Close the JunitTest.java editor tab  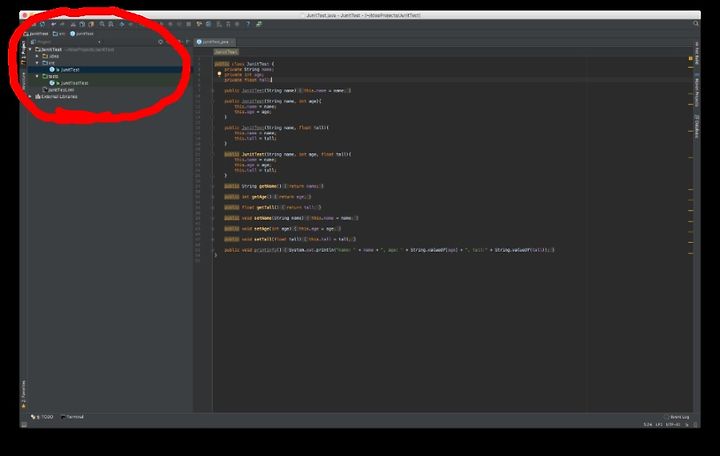[232, 42]
